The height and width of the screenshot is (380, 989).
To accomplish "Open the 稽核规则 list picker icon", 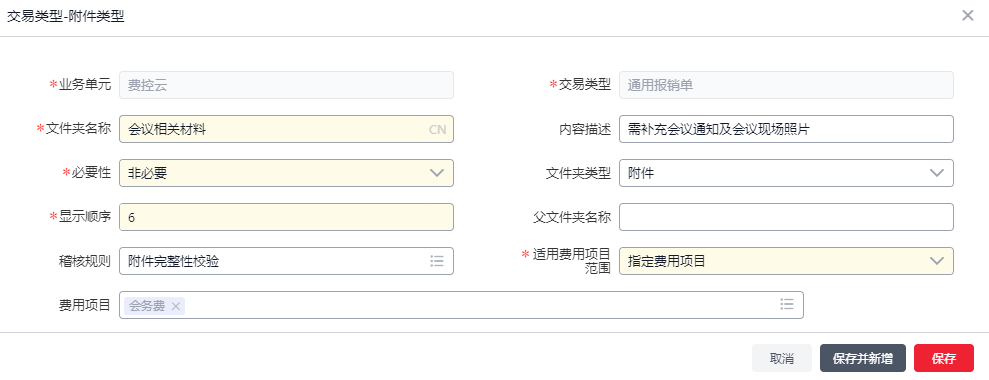I will pyautogui.click(x=437, y=261).
